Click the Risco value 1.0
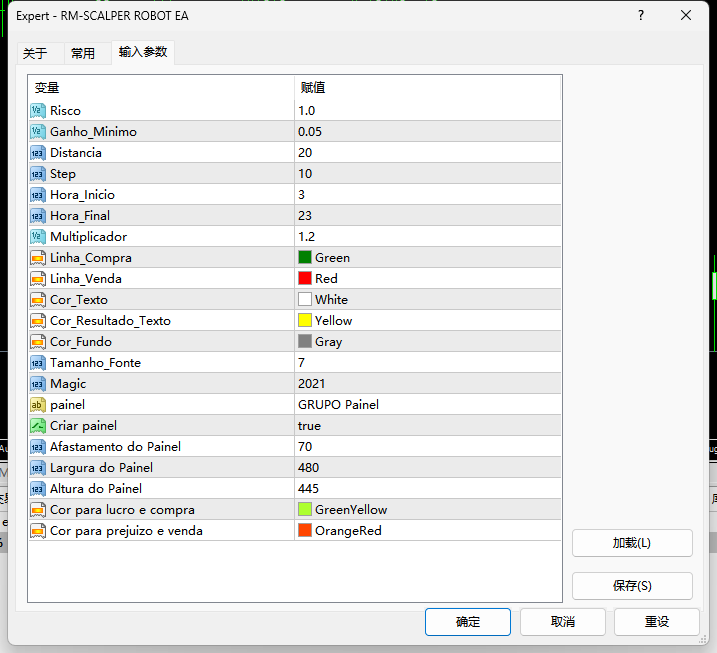 pos(306,111)
